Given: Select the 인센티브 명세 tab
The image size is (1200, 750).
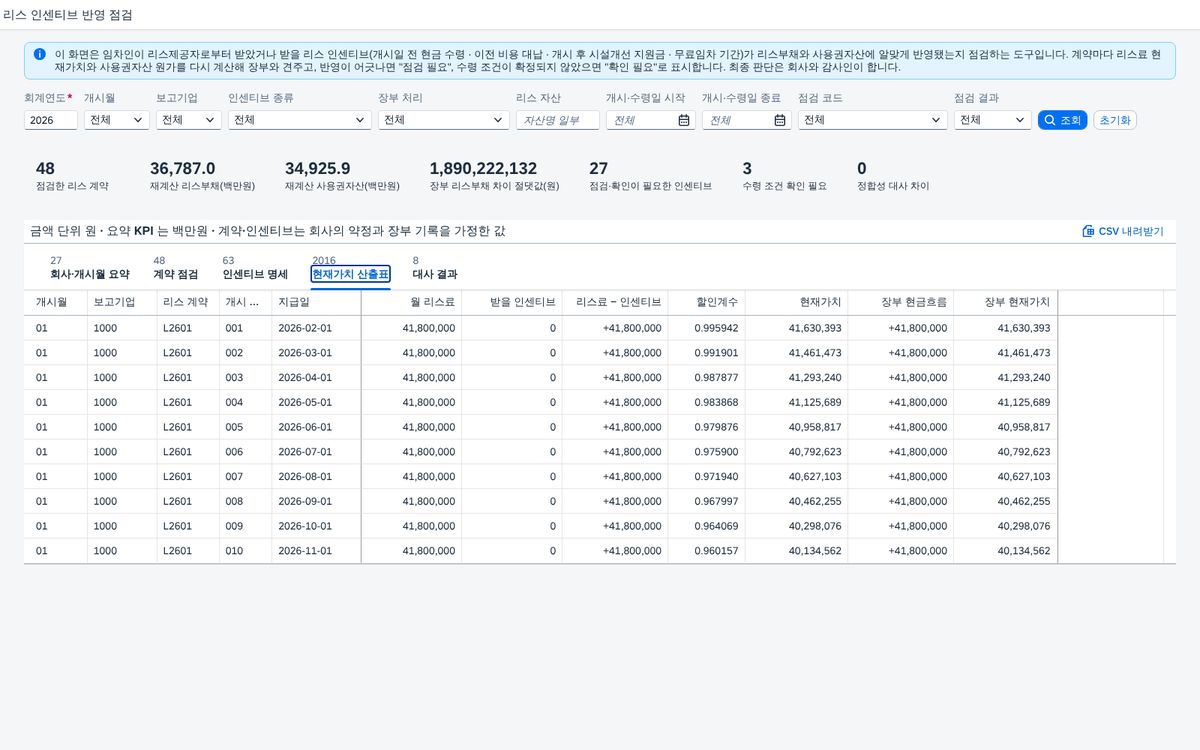Looking at the screenshot, I should point(255,274).
